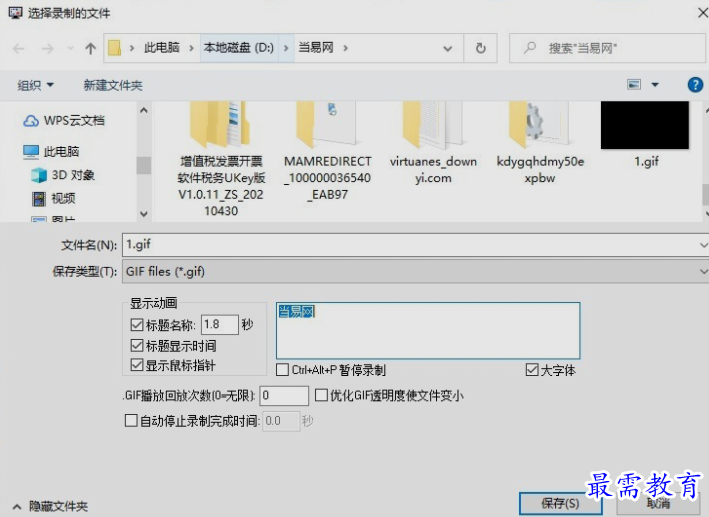Click the Forward navigation arrow
The width and height of the screenshot is (709, 517).
point(47,48)
